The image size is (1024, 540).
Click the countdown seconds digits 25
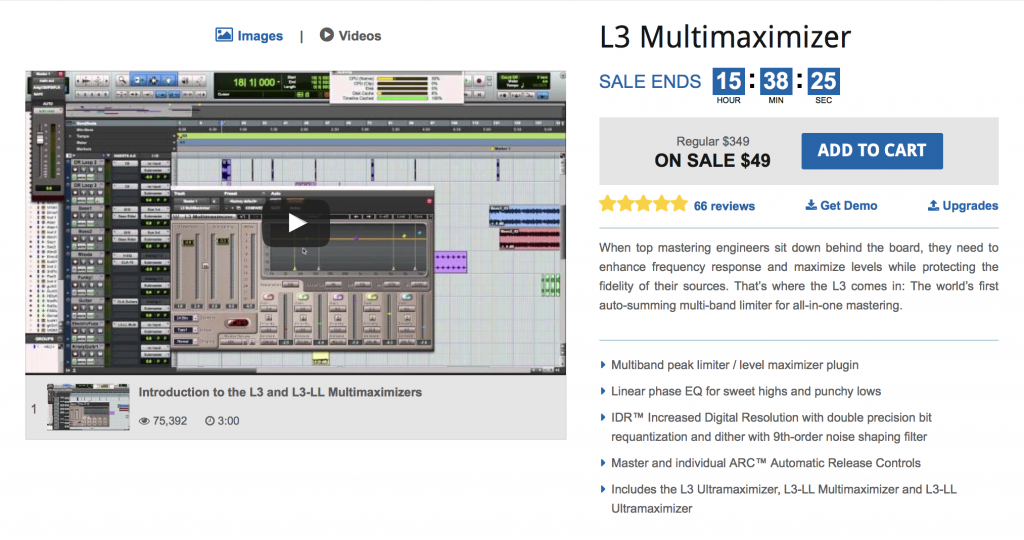coord(824,82)
